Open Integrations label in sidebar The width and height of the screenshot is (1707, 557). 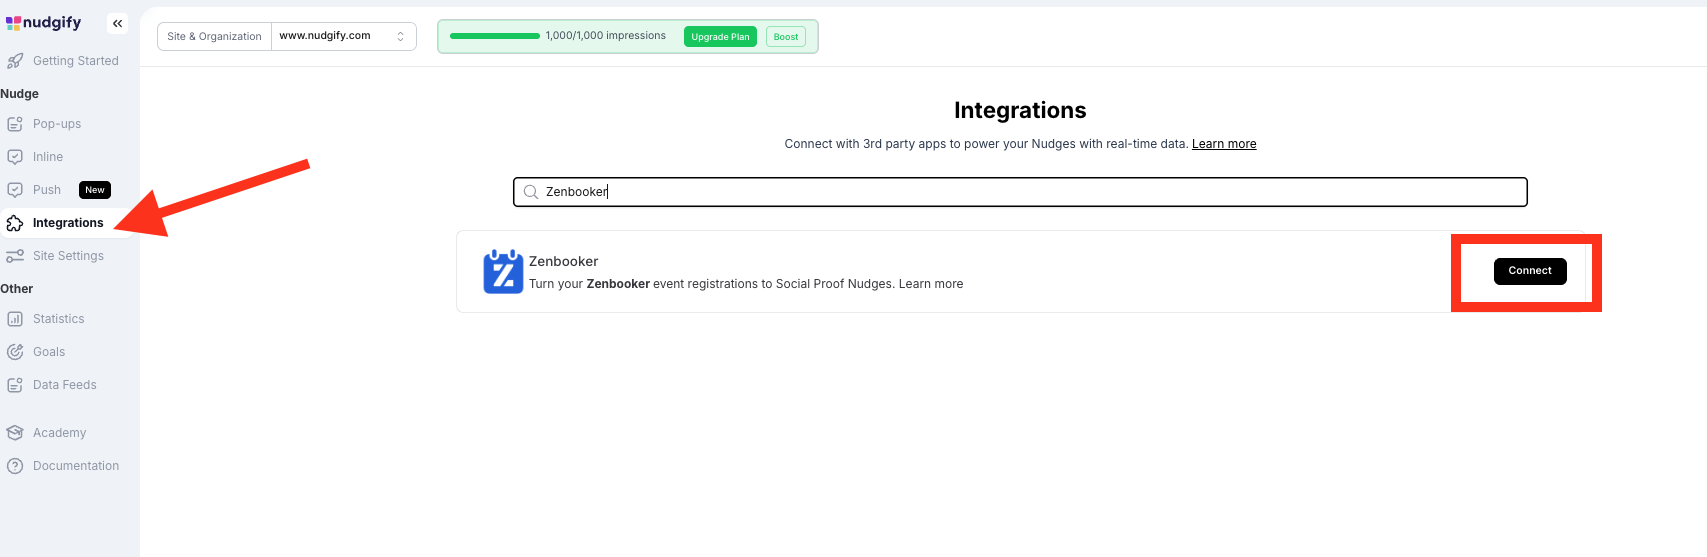tap(68, 223)
